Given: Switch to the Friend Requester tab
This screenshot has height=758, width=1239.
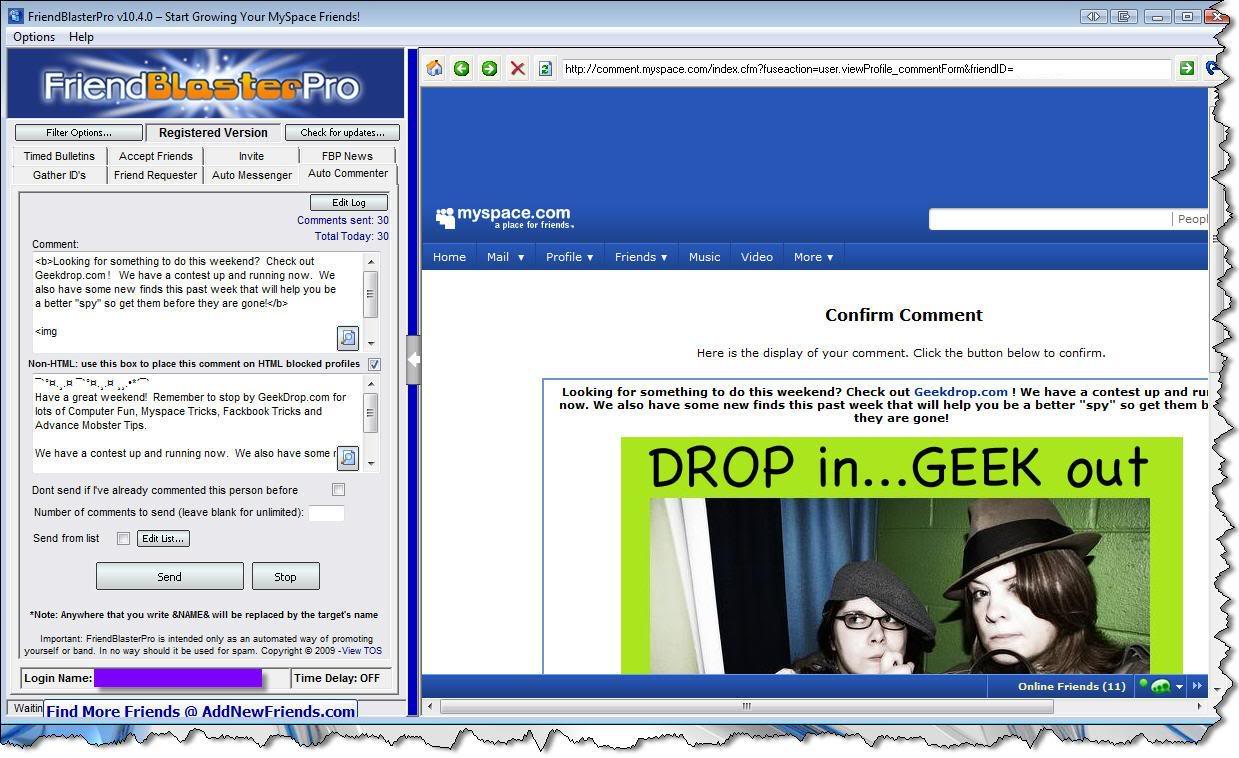Looking at the screenshot, I should [155, 175].
